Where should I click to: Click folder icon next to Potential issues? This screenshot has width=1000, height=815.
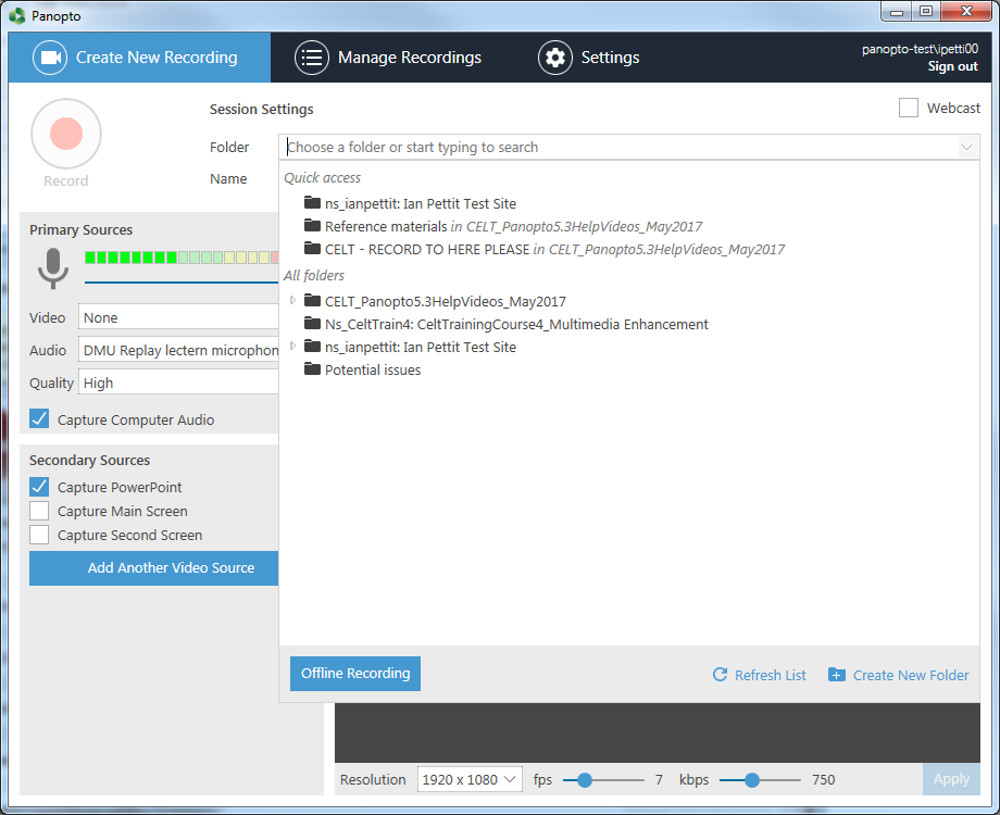coord(312,369)
